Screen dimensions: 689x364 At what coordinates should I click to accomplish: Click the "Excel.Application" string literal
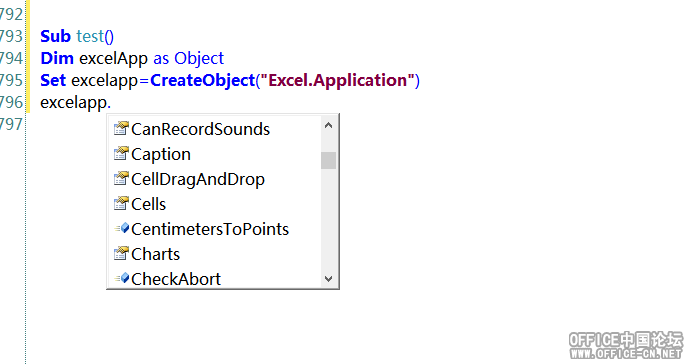pyautogui.click(x=337, y=80)
